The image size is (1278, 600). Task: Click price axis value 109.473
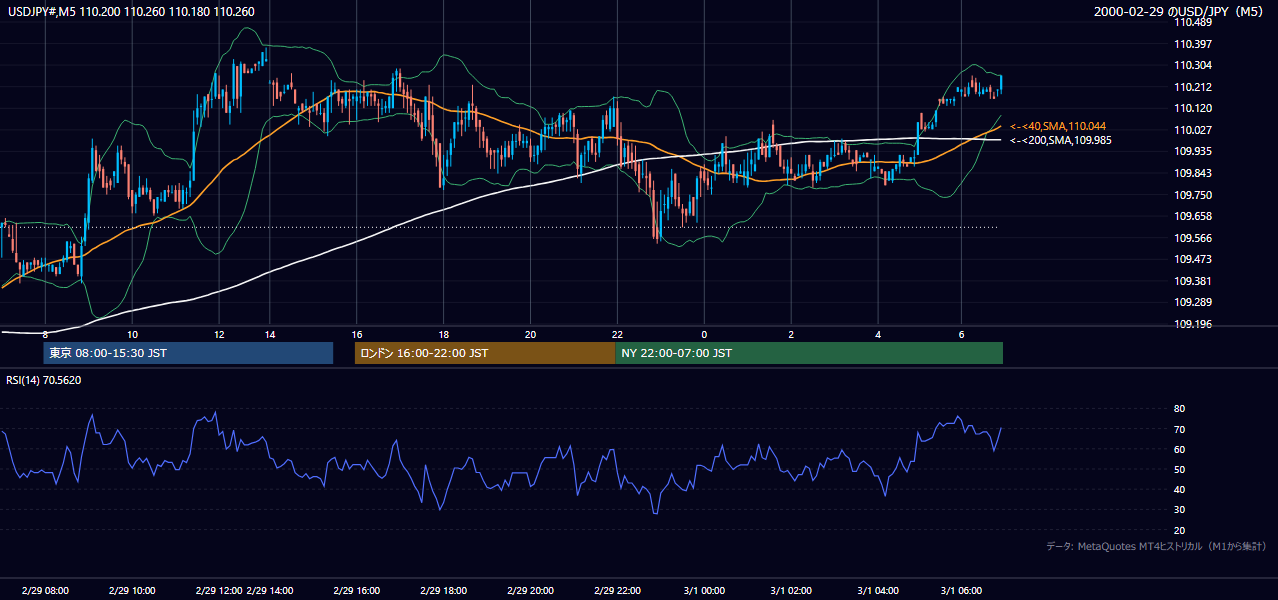[1192, 259]
